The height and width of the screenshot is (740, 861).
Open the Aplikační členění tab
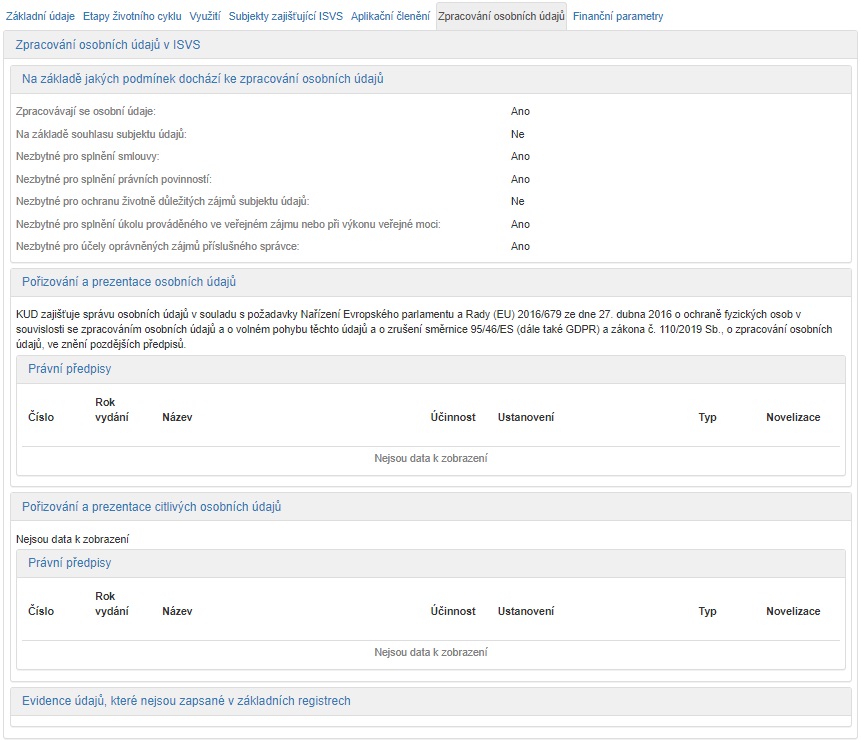(x=390, y=16)
